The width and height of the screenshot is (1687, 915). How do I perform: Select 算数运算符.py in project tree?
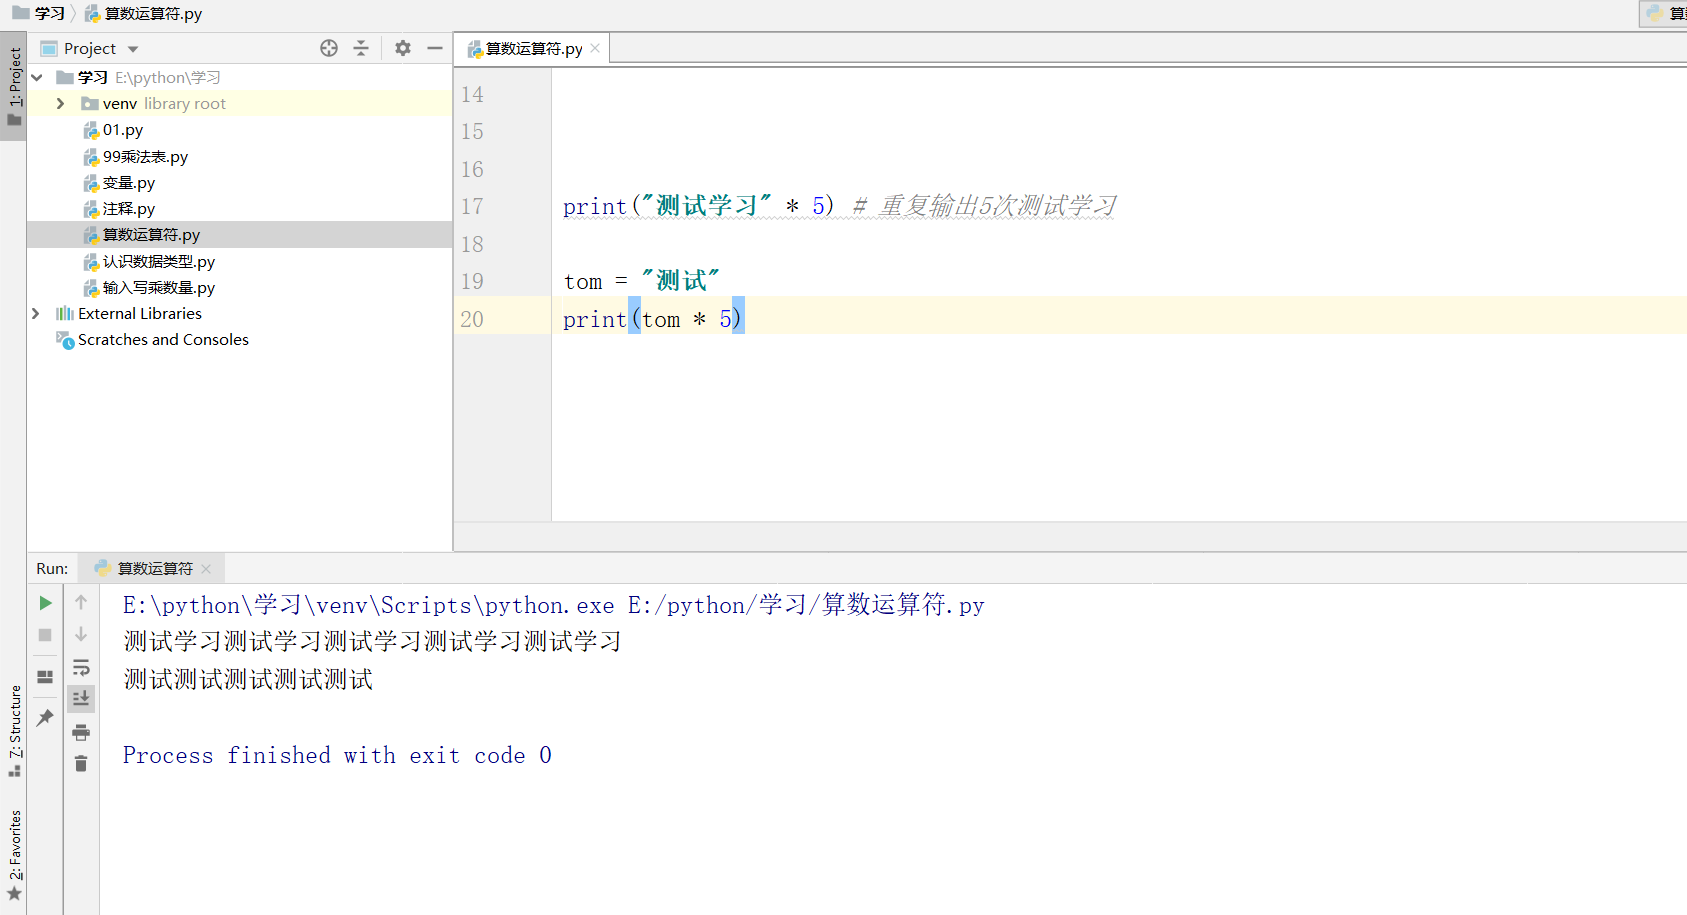click(151, 235)
